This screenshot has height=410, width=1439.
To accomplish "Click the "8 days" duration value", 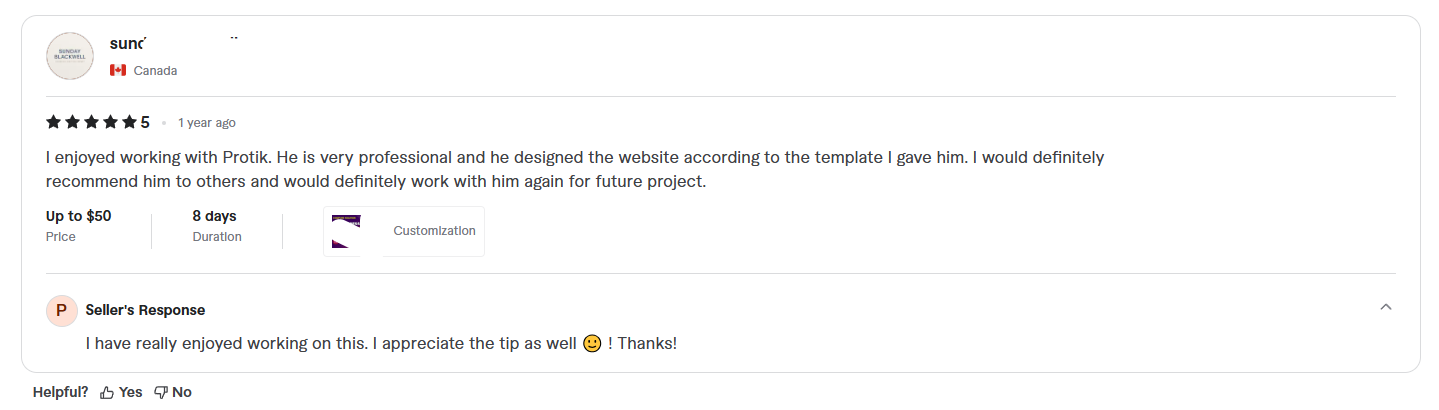I will 214,216.
